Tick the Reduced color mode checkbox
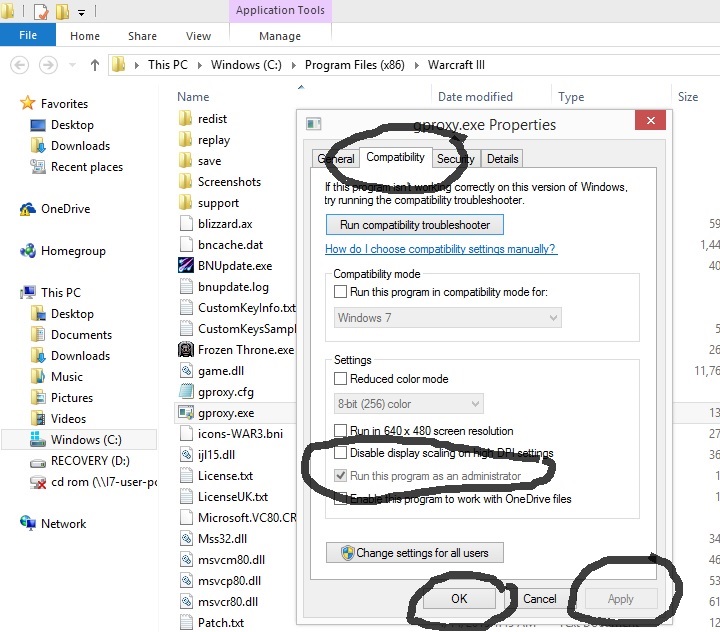Screen dimensions: 720x632 point(340,378)
